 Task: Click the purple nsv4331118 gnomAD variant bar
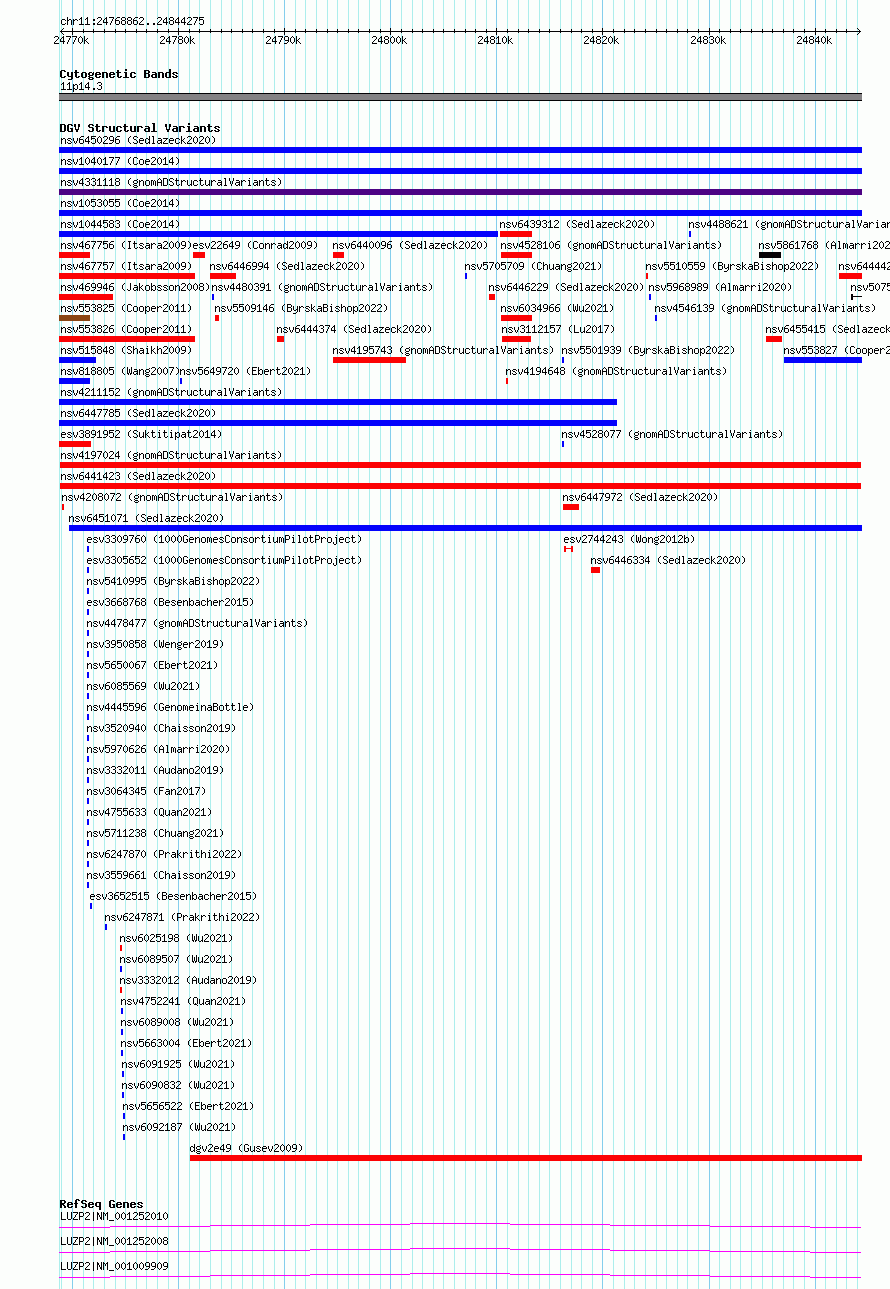[x=460, y=192]
